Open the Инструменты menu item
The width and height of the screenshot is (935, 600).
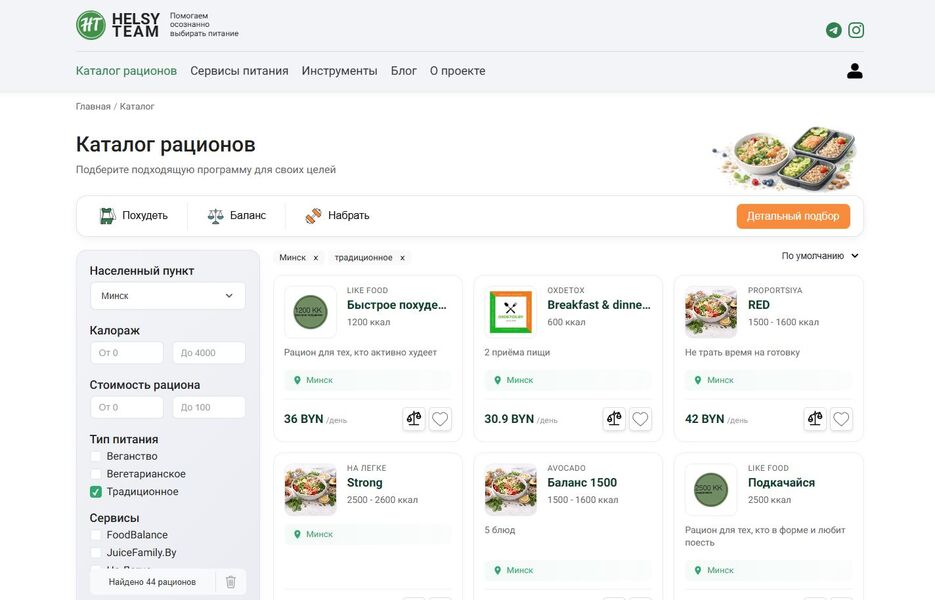point(339,71)
